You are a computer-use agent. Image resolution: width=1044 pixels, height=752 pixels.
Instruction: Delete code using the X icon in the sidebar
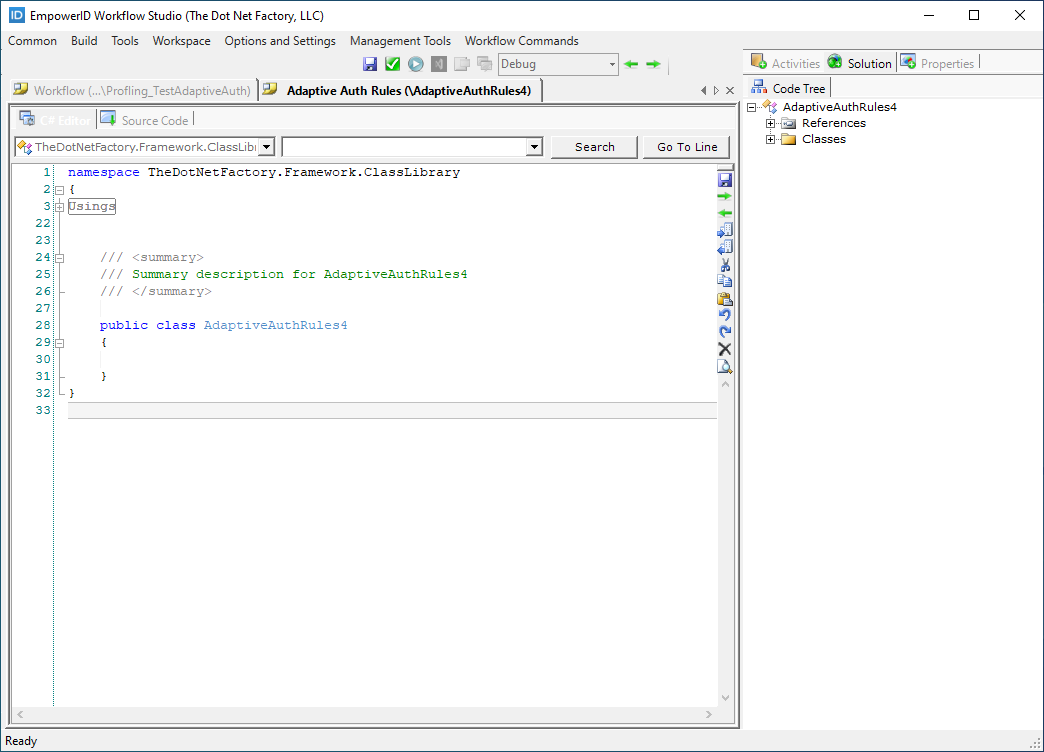(x=725, y=349)
